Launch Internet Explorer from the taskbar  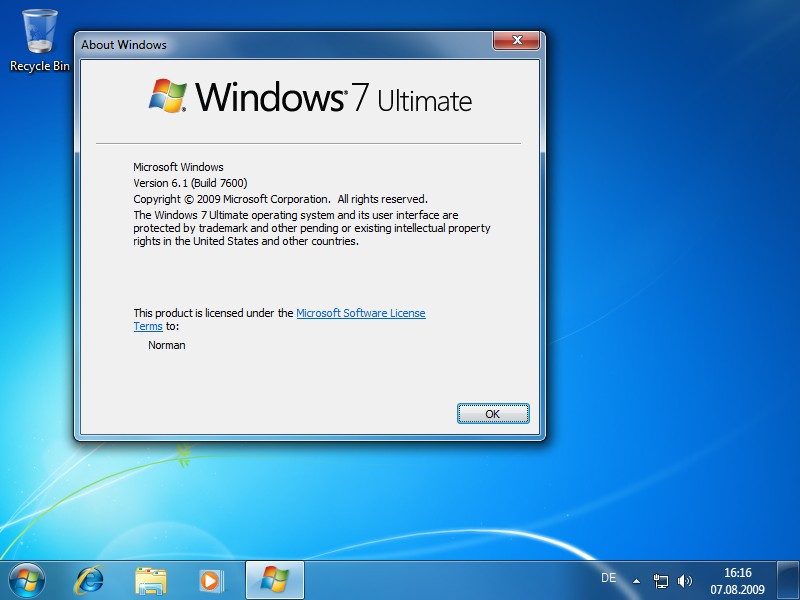[x=90, y=580]
